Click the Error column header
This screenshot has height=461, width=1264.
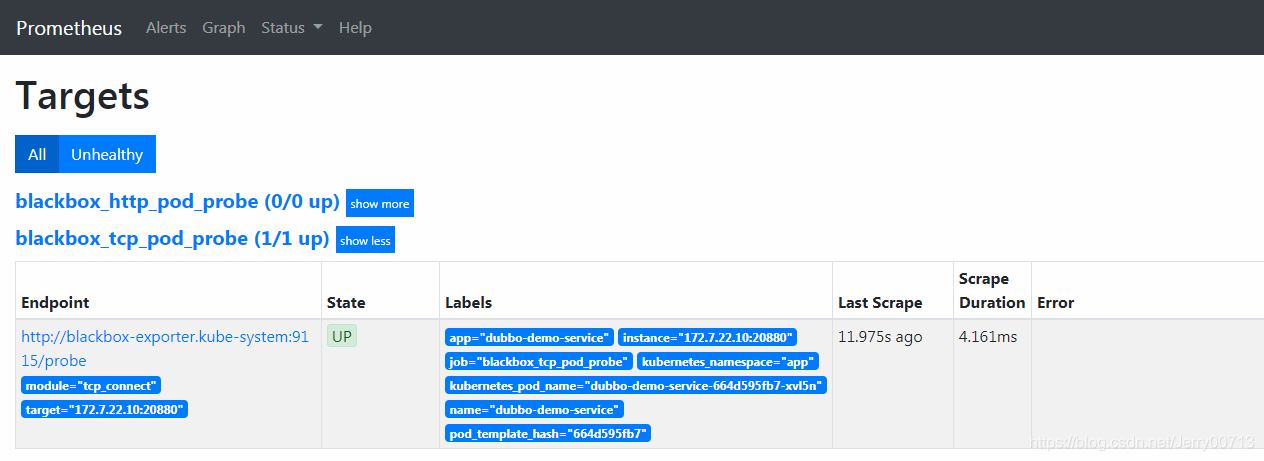[x=1056, y=302]
